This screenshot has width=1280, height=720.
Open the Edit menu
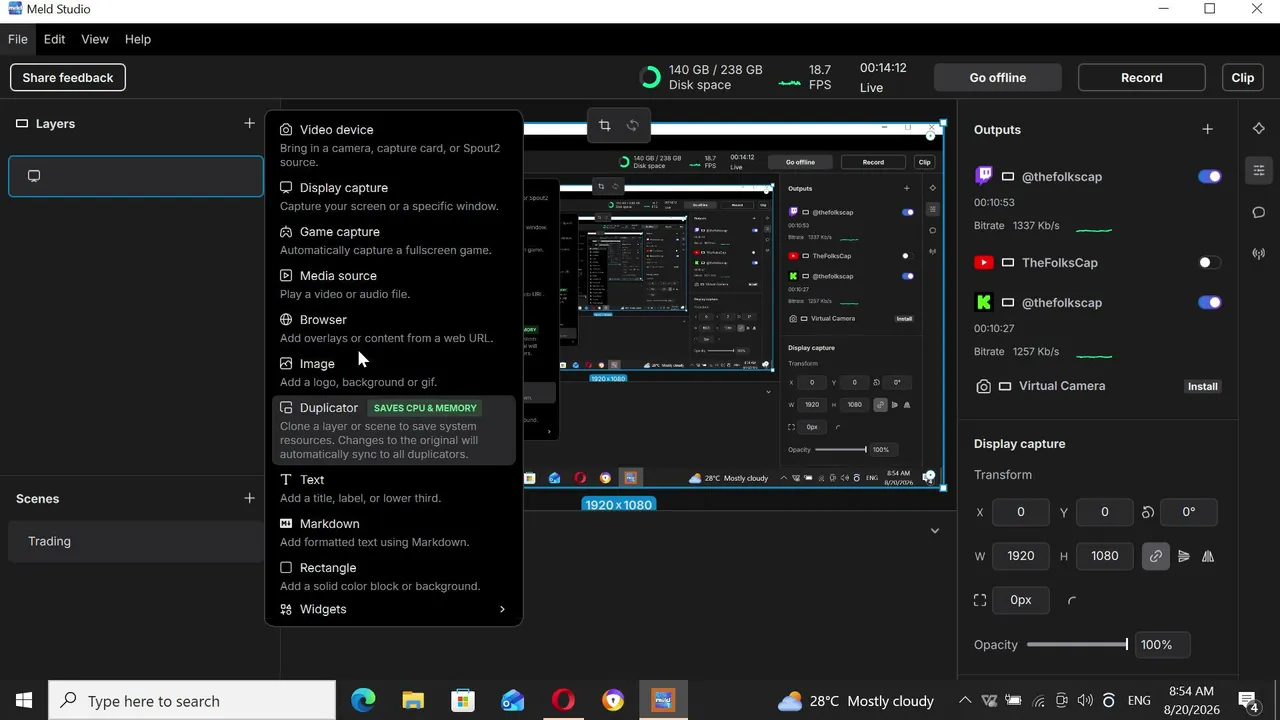point(54,39)
